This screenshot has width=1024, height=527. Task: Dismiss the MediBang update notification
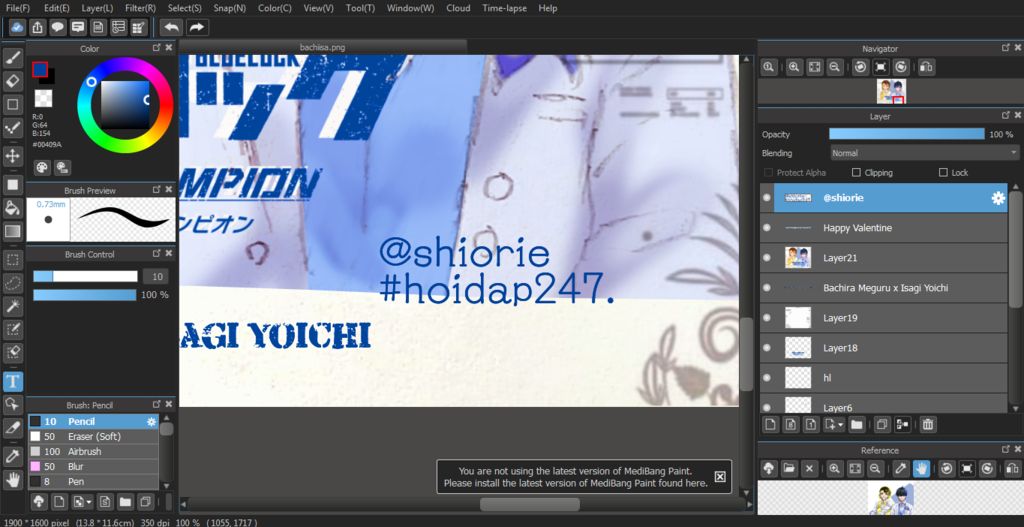tap(720, 477)
